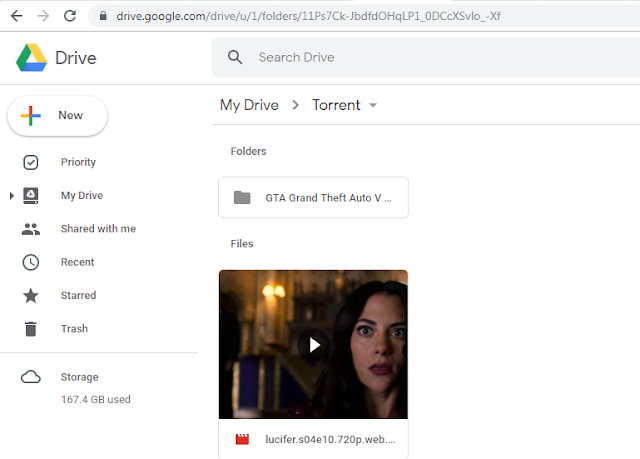
Task: Click the breadcrumb chevron separator
Action: 296,105
